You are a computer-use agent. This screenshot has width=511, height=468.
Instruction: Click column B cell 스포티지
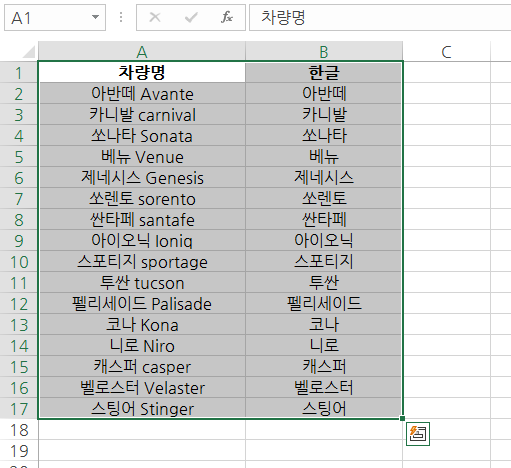click(324, 261)
